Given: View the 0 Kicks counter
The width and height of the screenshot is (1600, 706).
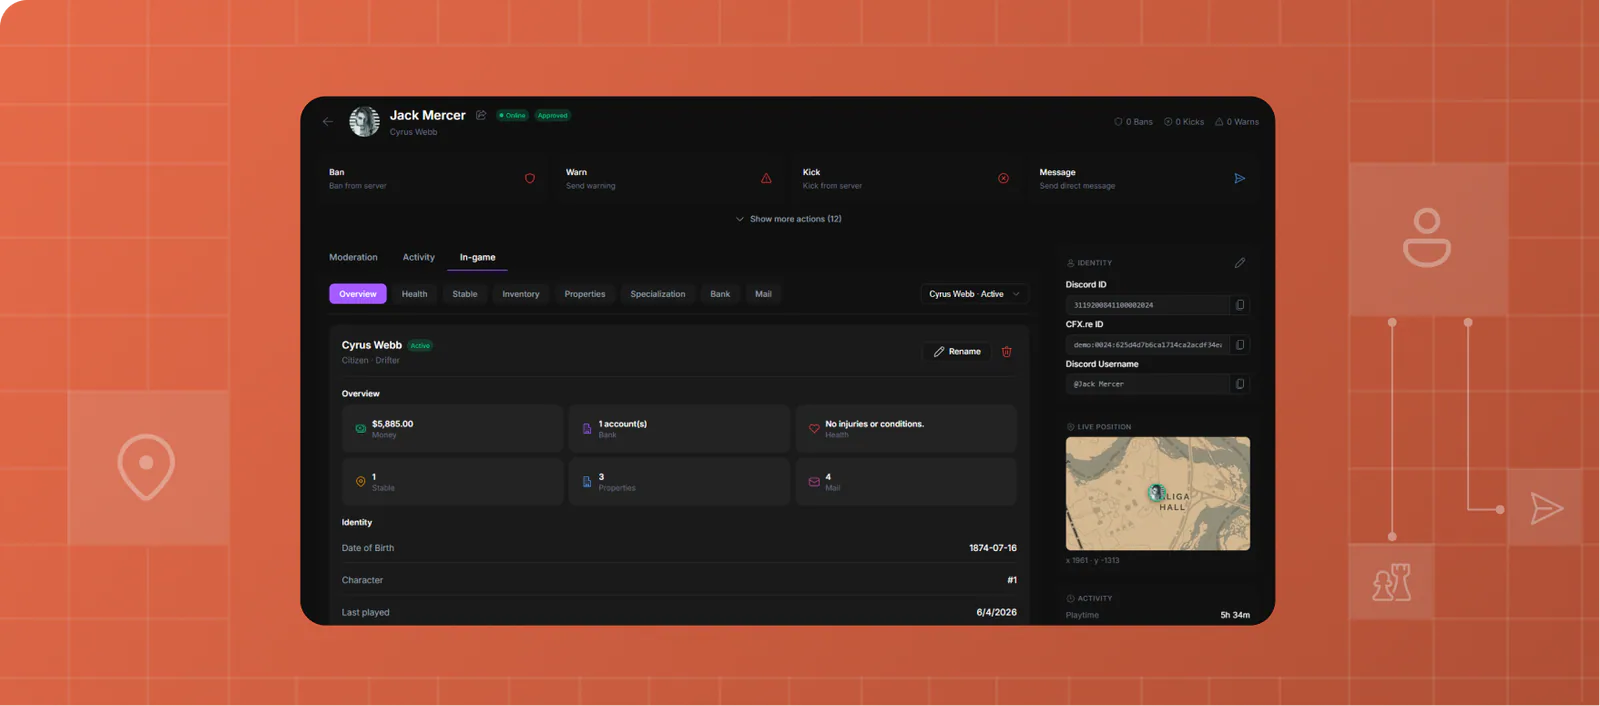Looking at the screenshot, I should coord(1184,122).
